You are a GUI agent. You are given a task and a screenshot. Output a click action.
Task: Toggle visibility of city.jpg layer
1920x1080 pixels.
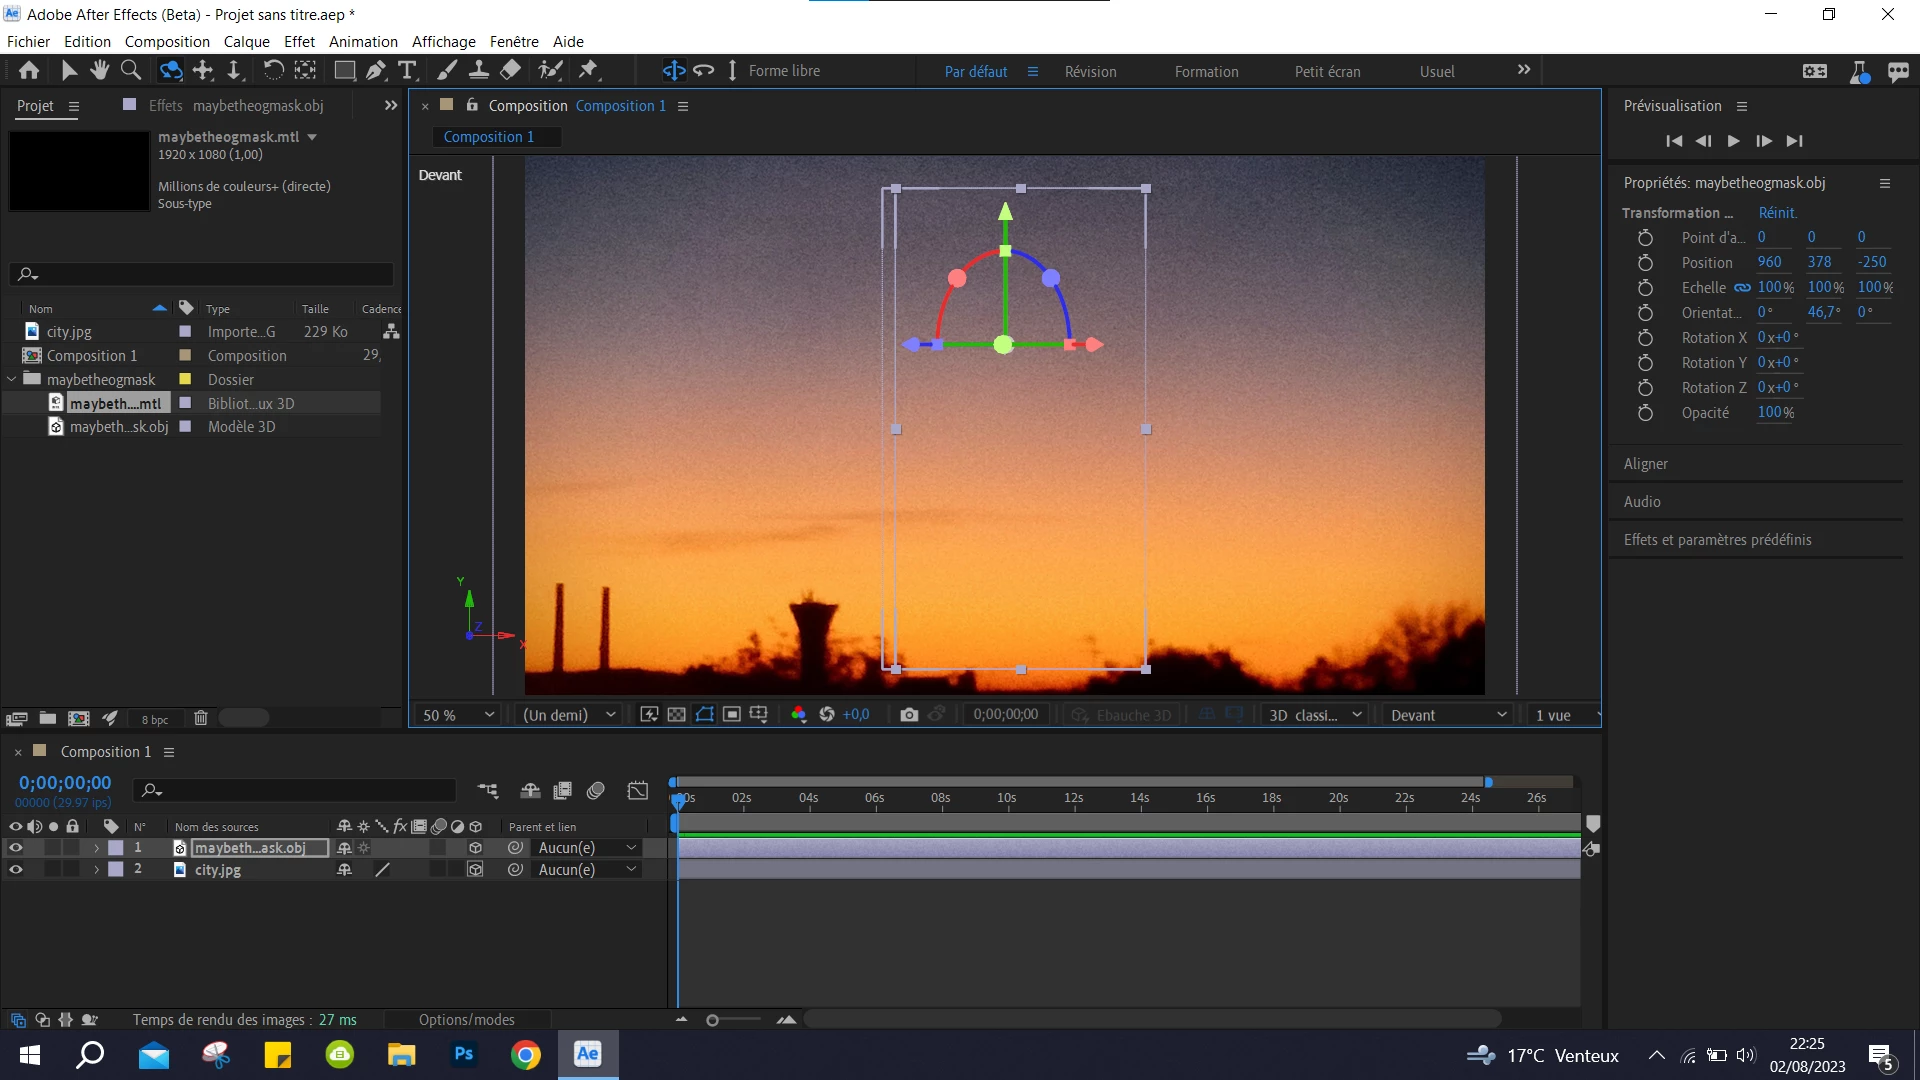[15, 870]
